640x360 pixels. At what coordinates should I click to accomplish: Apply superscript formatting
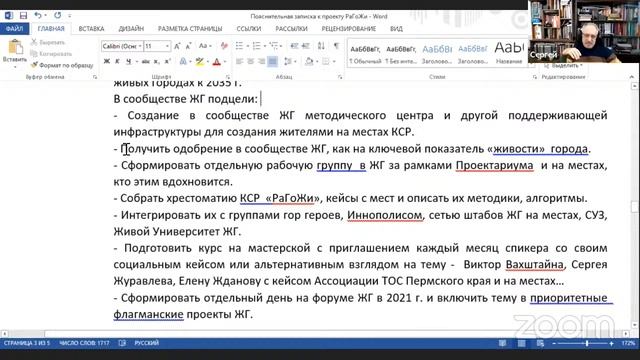click(x=167, y=62)
